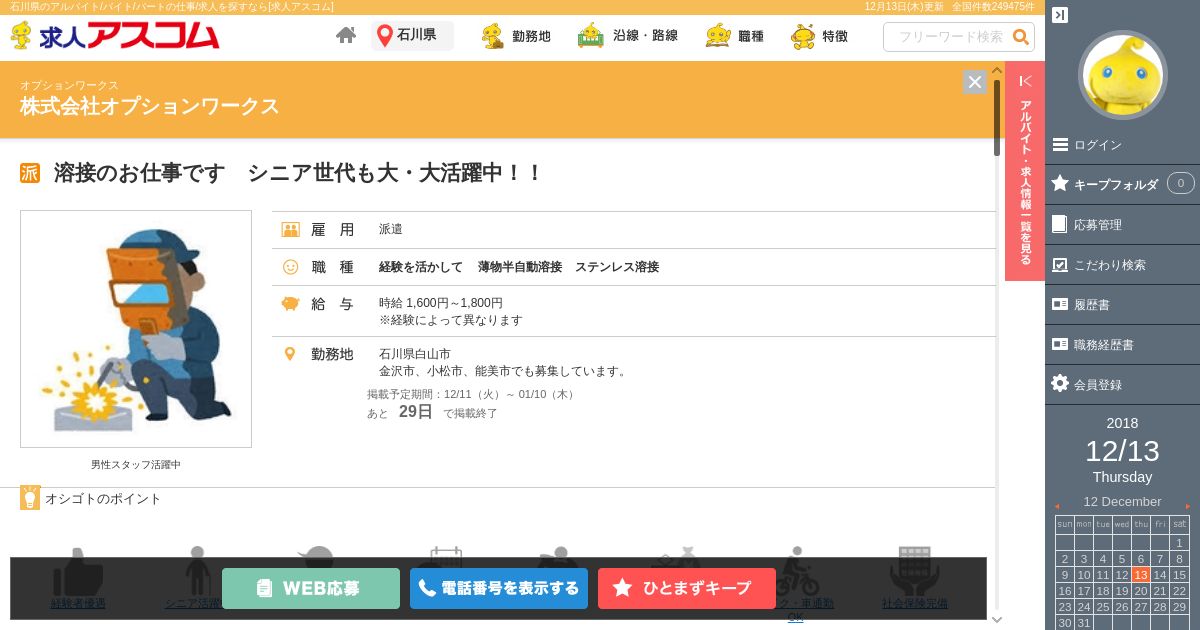Viewport: 1200px width, 630px height.
Task: Click the 株式会社オプションワークス company title
Action: 150,106
